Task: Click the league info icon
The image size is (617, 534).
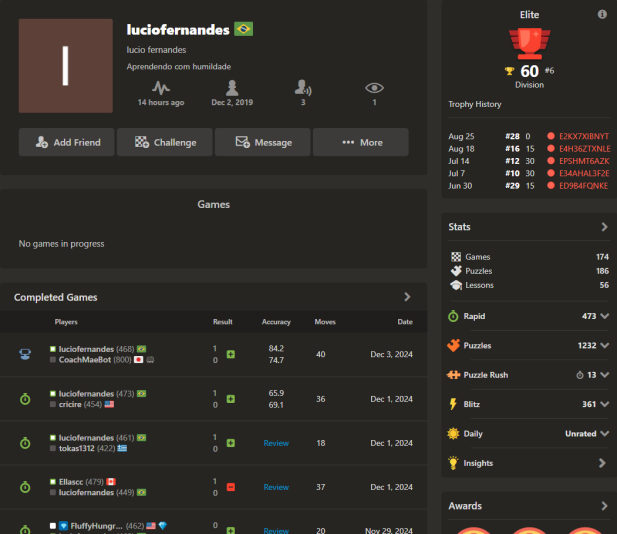Action: (x=602, y=15)
